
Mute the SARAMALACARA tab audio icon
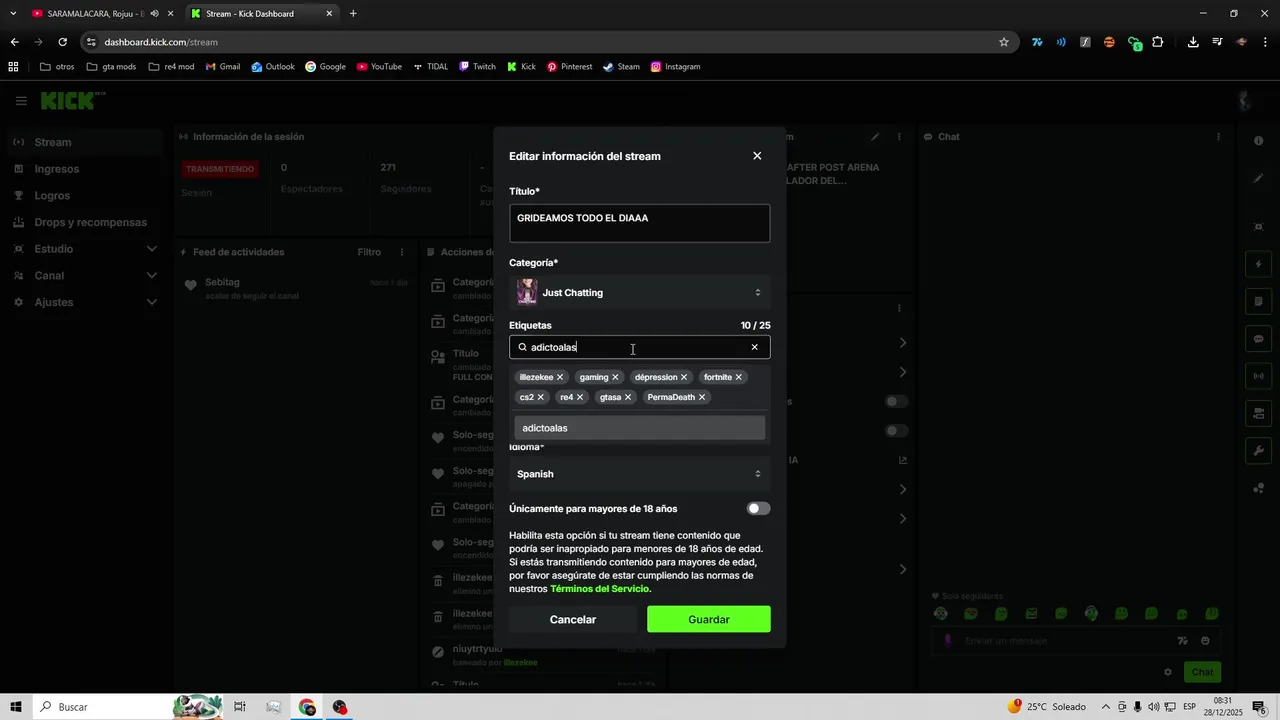click(x=154, y=14)
